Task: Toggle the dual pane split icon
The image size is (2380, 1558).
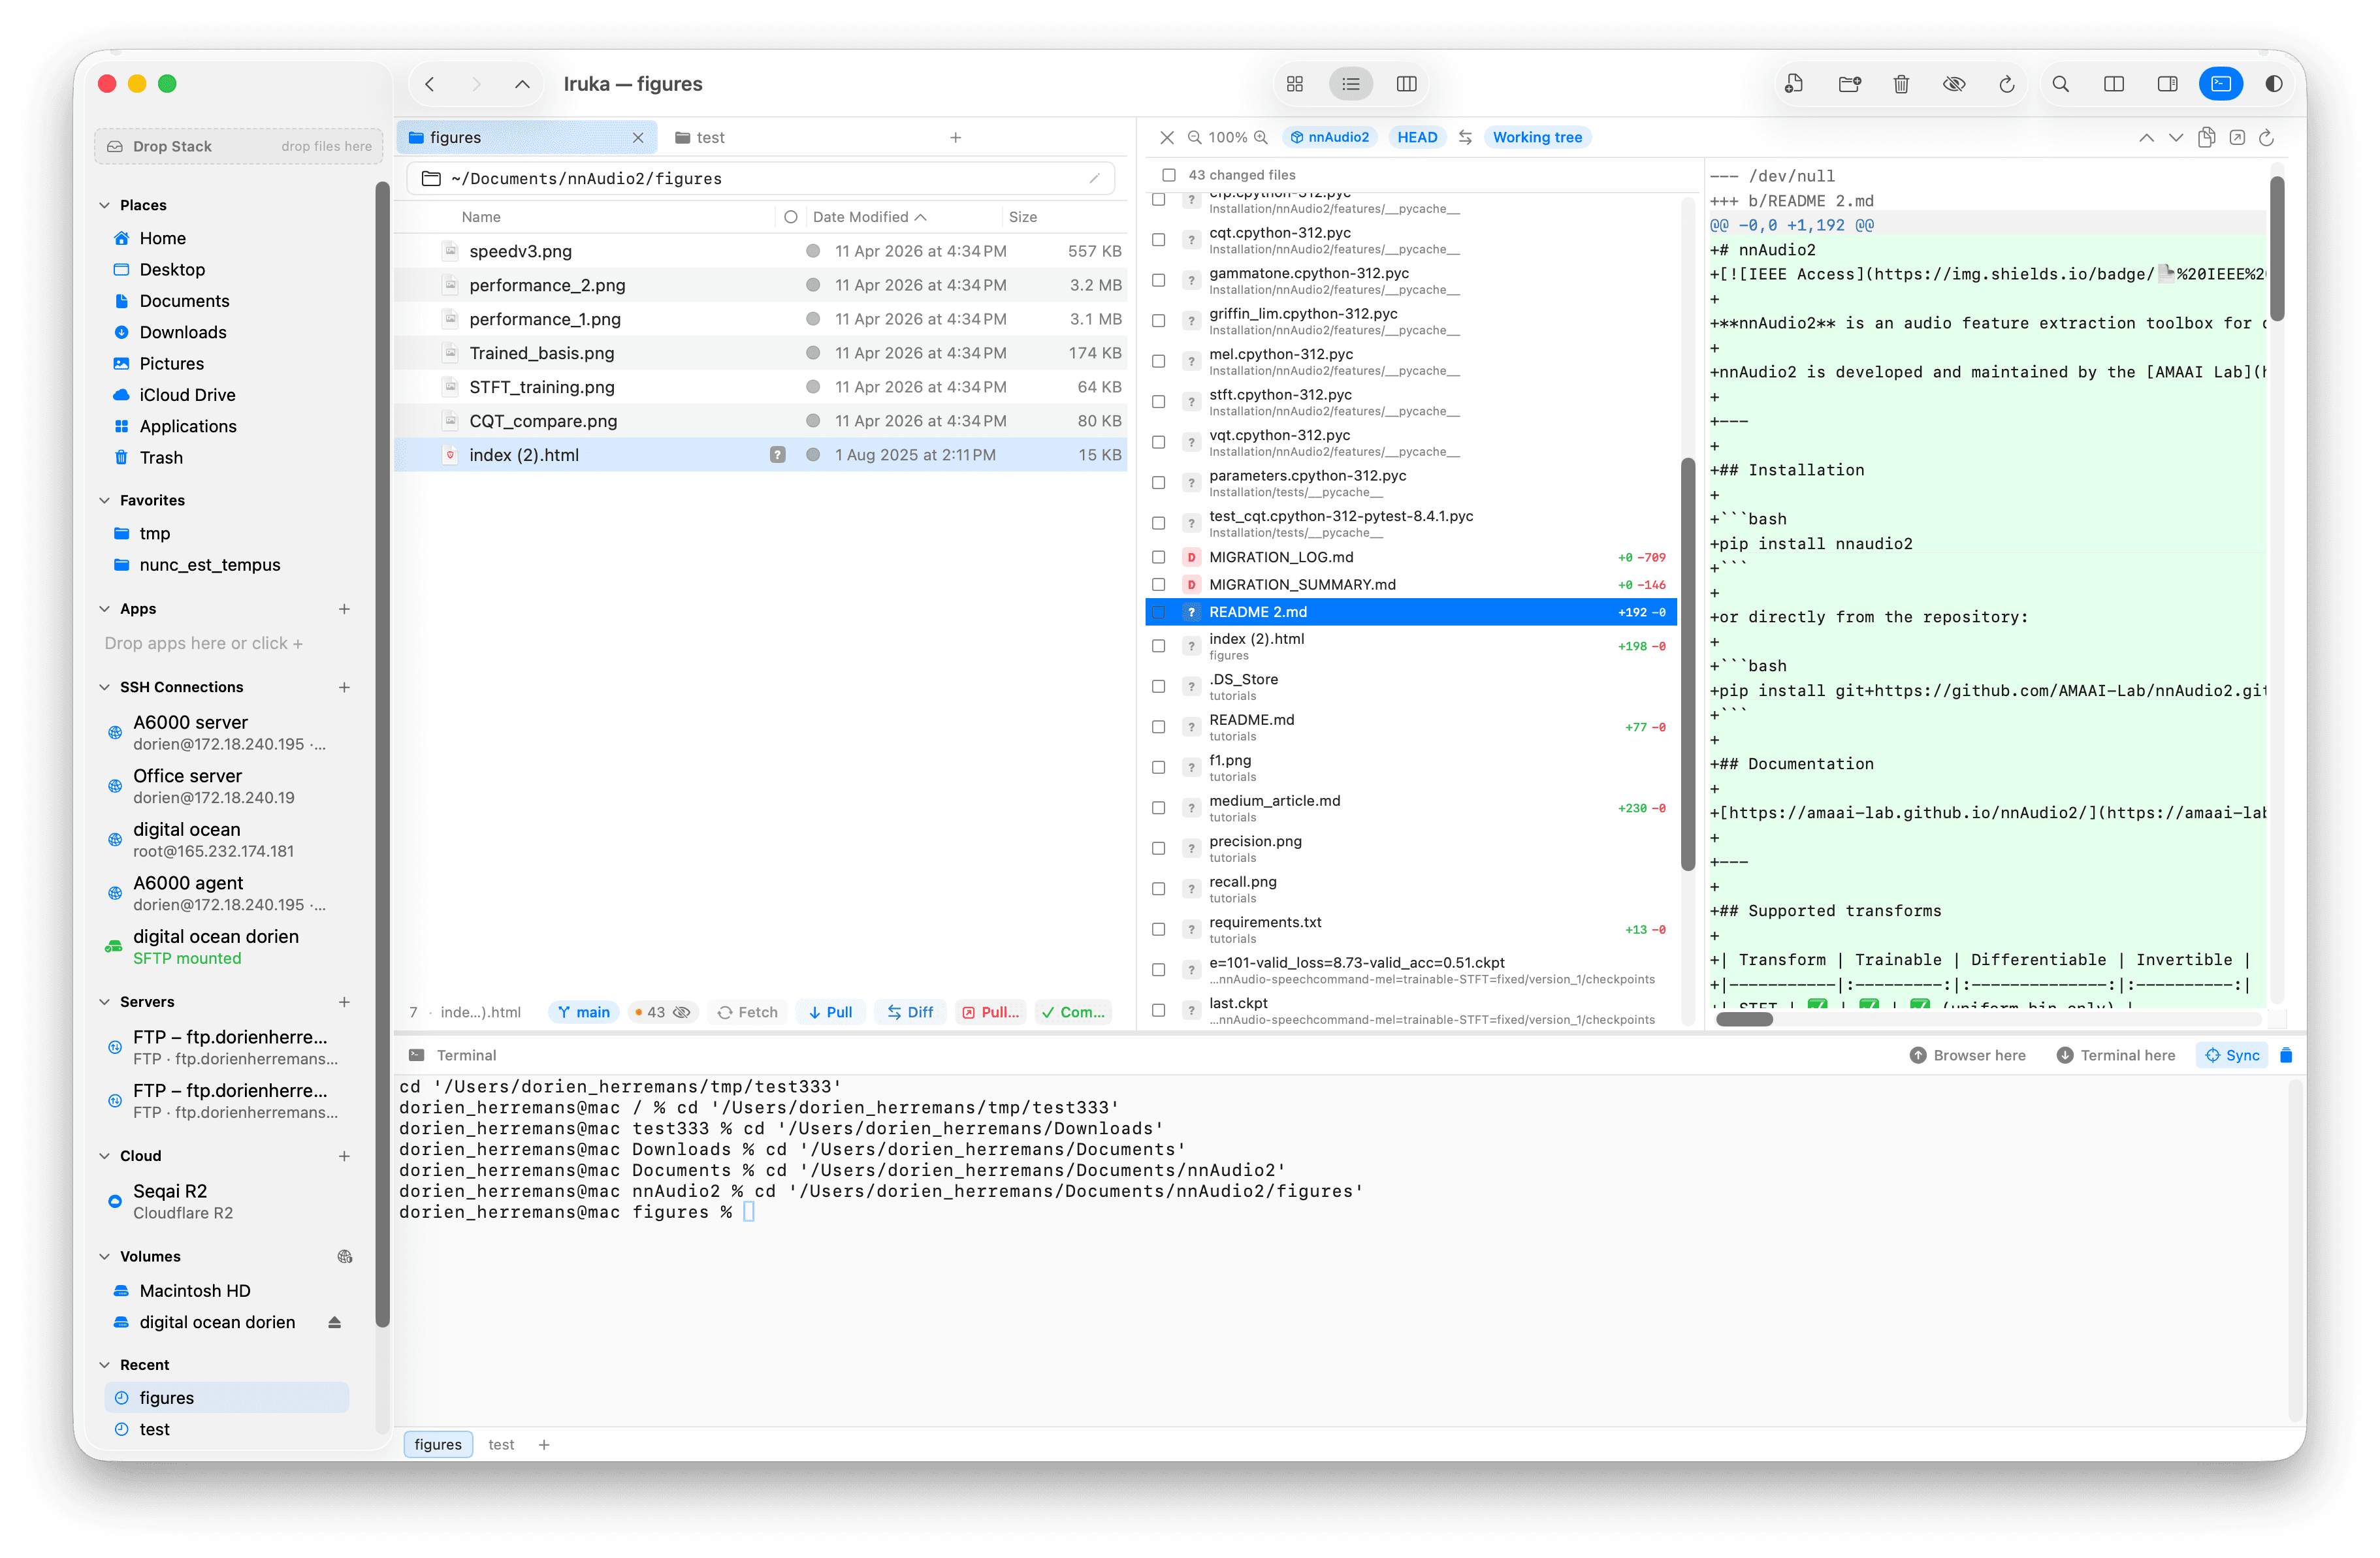Action: tap(2113, 84)
